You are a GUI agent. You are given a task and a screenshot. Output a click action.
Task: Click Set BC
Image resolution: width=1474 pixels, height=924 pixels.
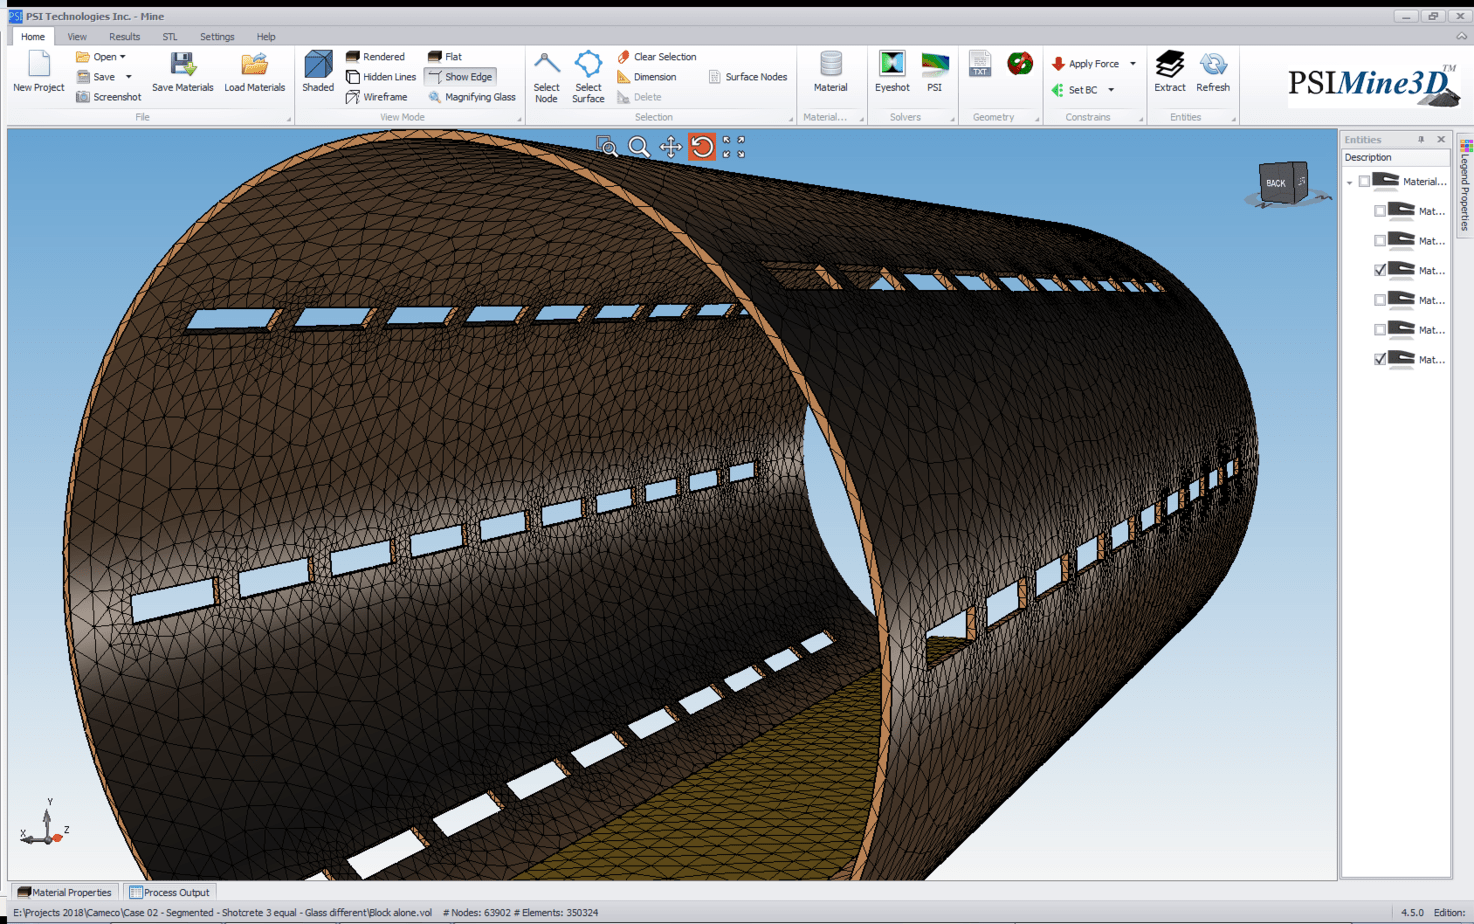(x=1075, y=90)
